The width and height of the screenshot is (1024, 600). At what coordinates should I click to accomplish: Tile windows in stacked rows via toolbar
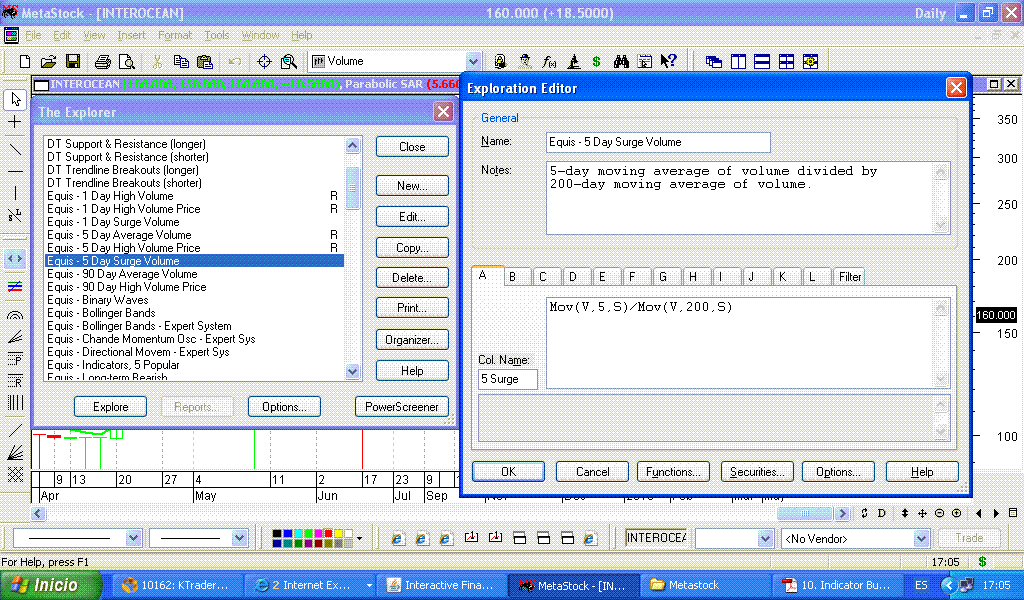[762, 62]
